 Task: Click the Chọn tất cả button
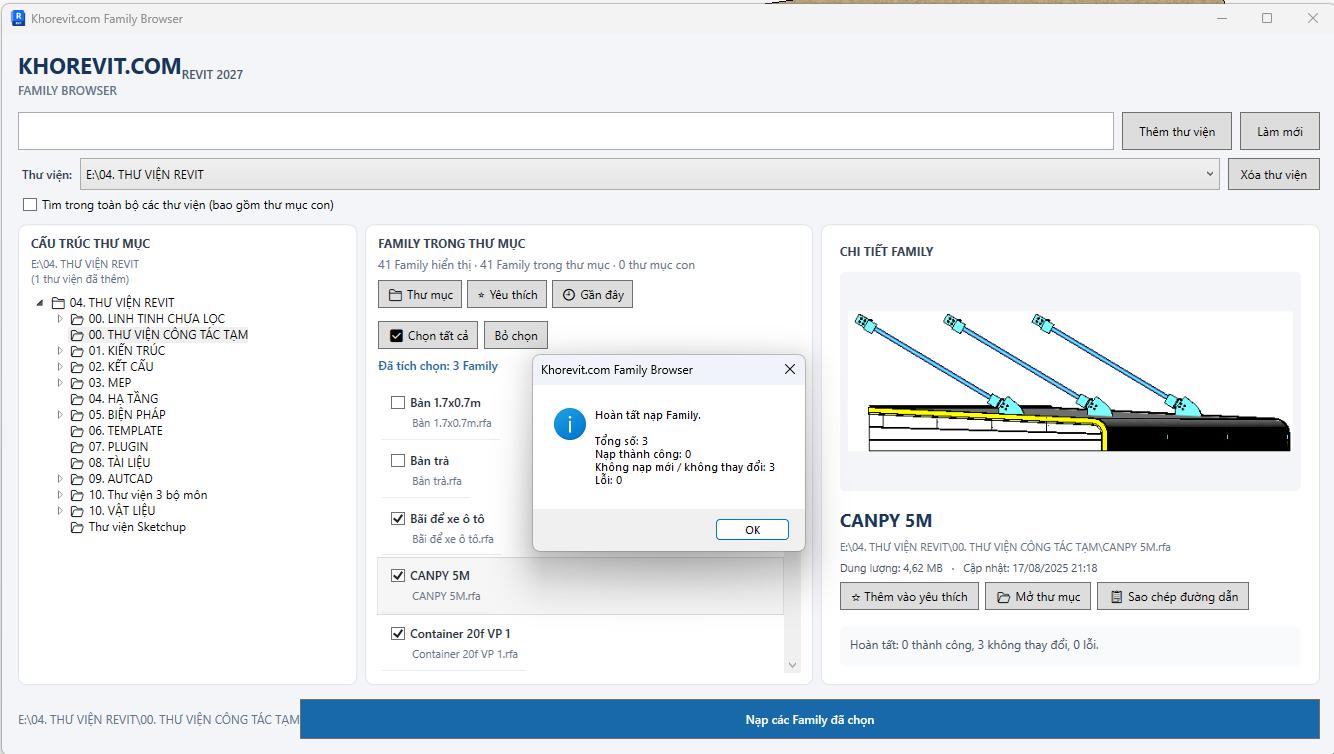point(429,336)
